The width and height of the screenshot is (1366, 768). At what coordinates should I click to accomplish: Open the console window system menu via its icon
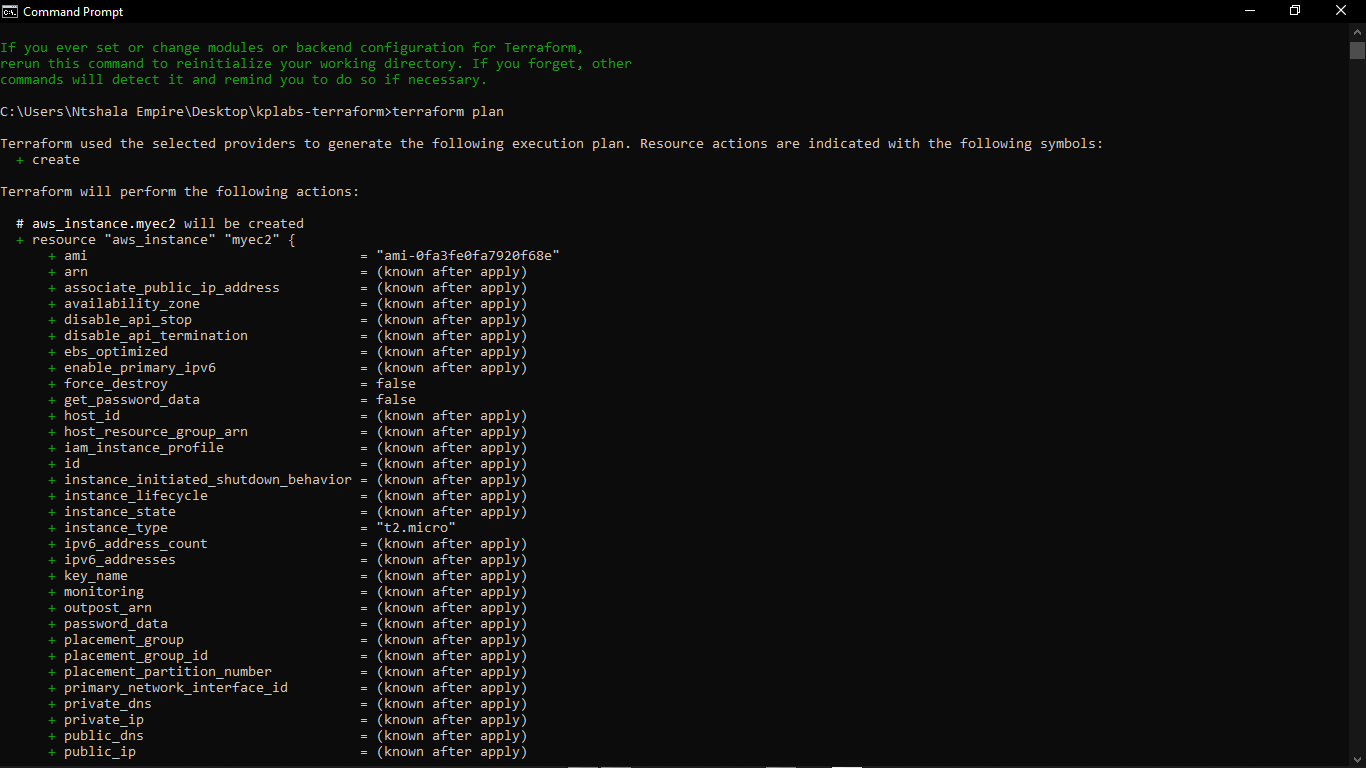pos(10,11)
